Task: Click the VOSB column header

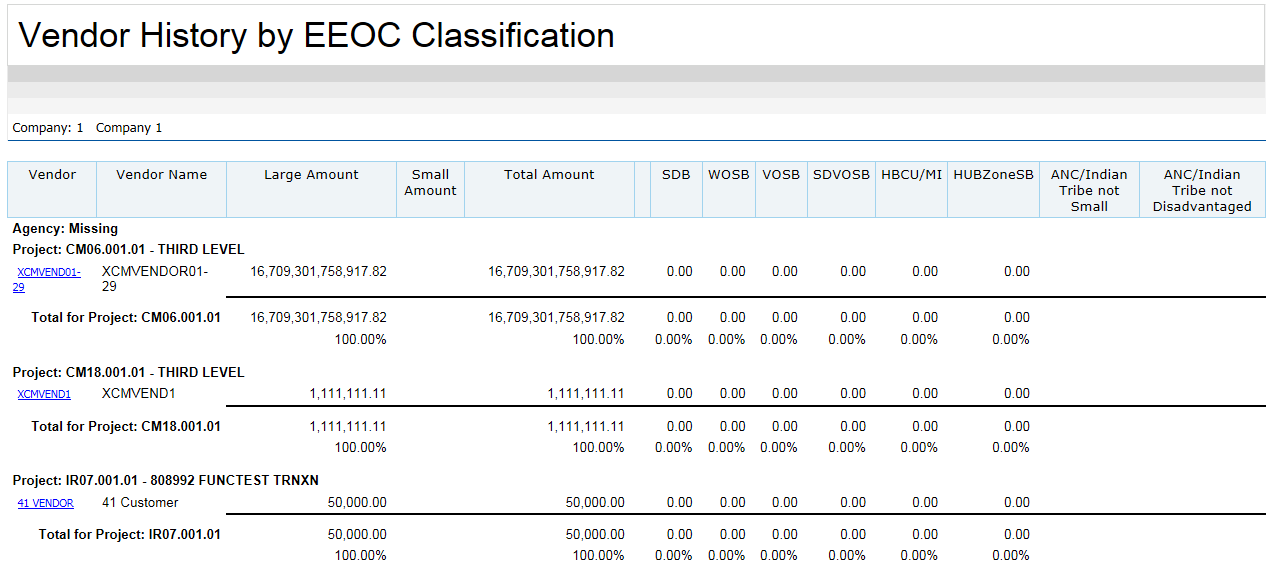Action: [781, 175]
